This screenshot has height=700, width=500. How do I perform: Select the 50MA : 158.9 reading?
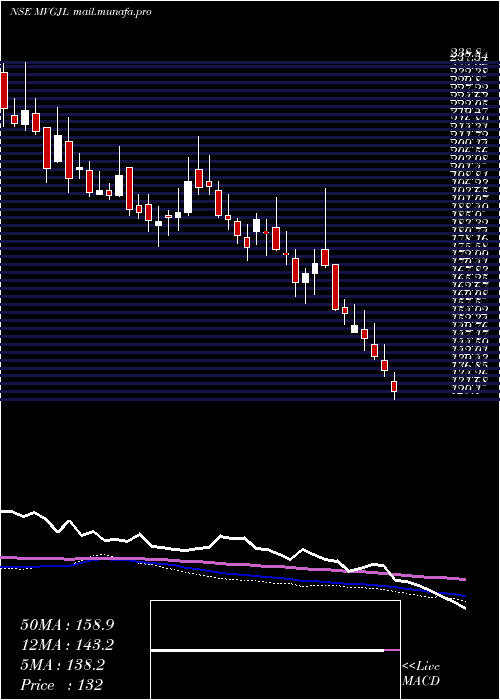point(67,625)
